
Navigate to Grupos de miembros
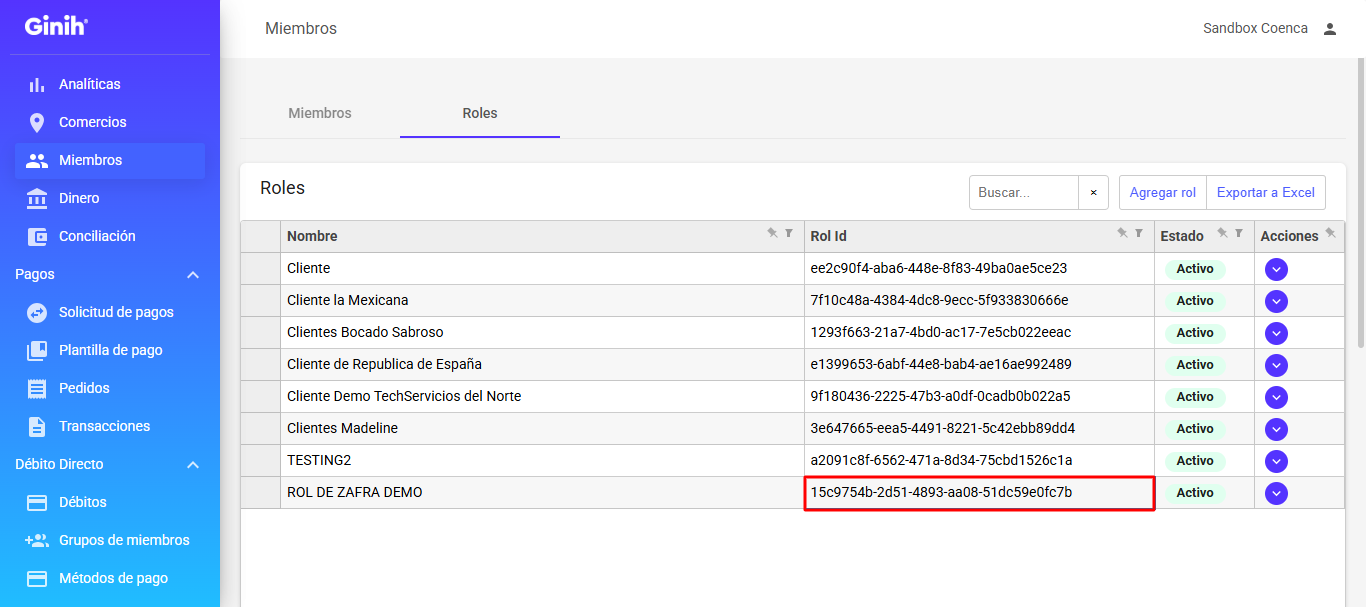coord(110,540)
